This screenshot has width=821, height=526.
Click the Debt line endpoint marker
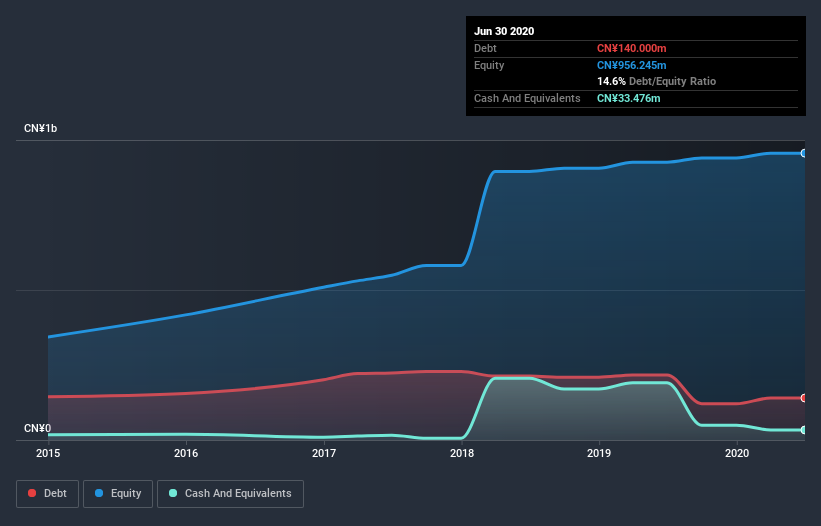pos(804,398)
